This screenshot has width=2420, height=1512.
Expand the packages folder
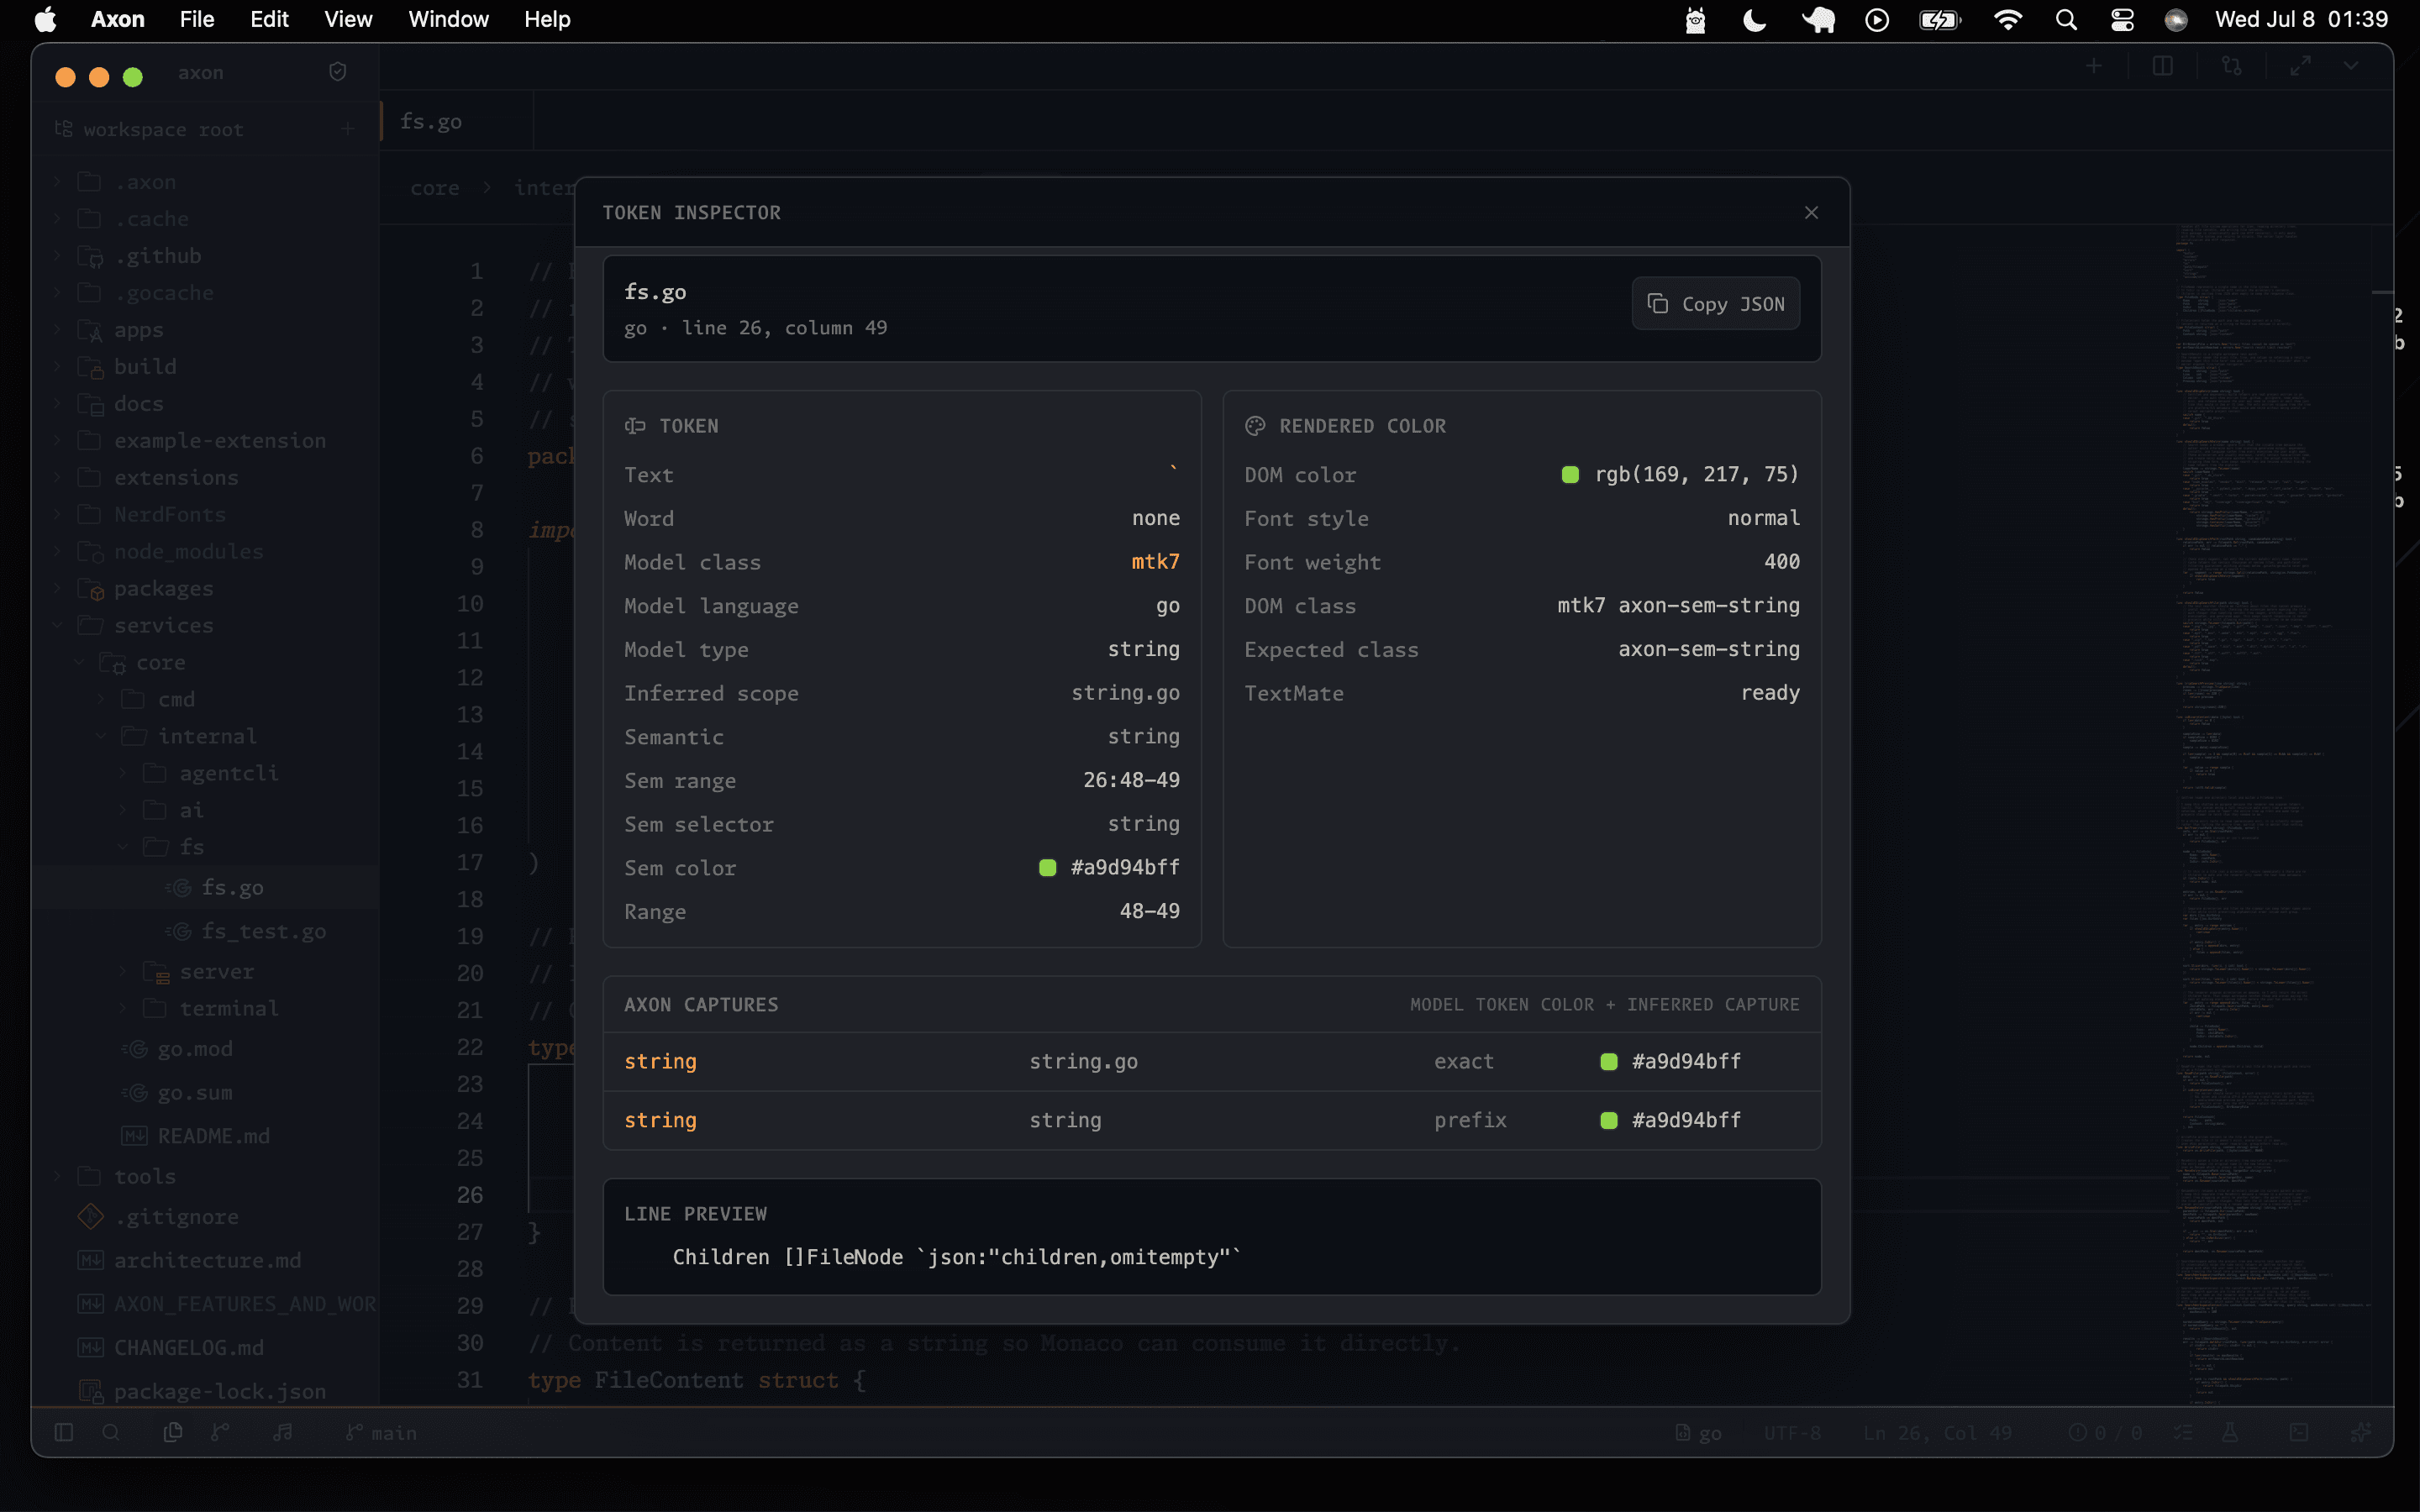click(57, 589)
